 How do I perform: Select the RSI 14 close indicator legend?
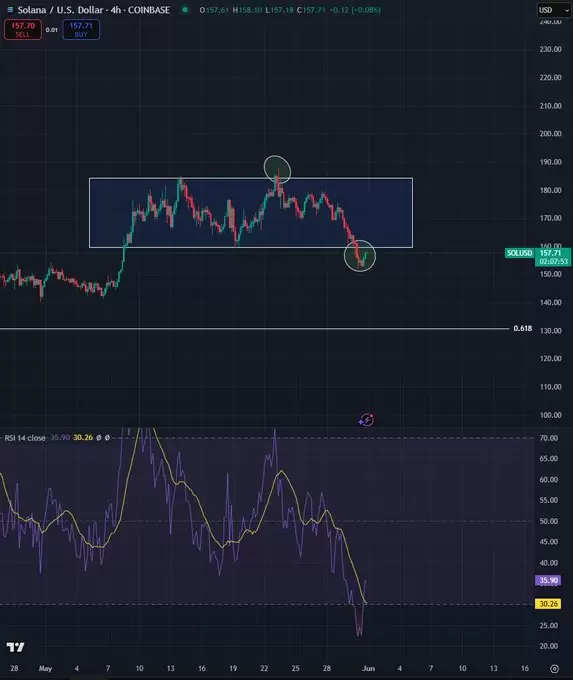[25, 438]
